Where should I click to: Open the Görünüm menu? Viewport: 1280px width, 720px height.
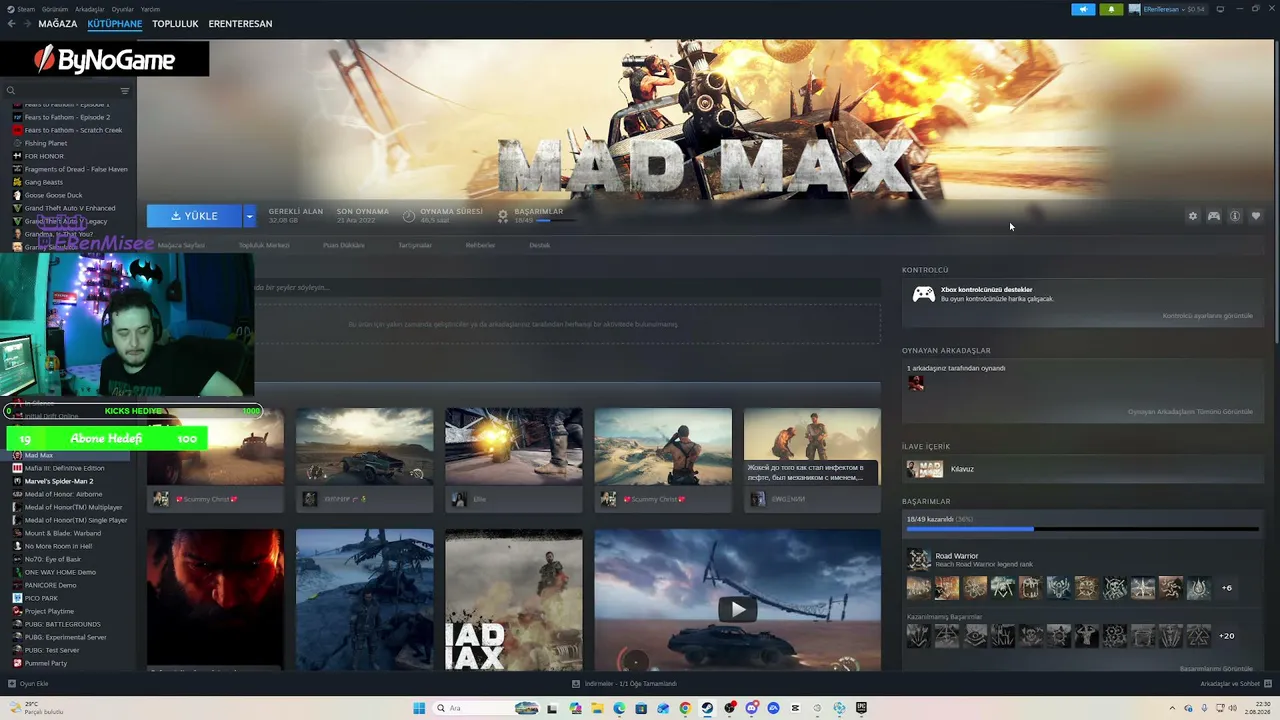coord(55,9)
